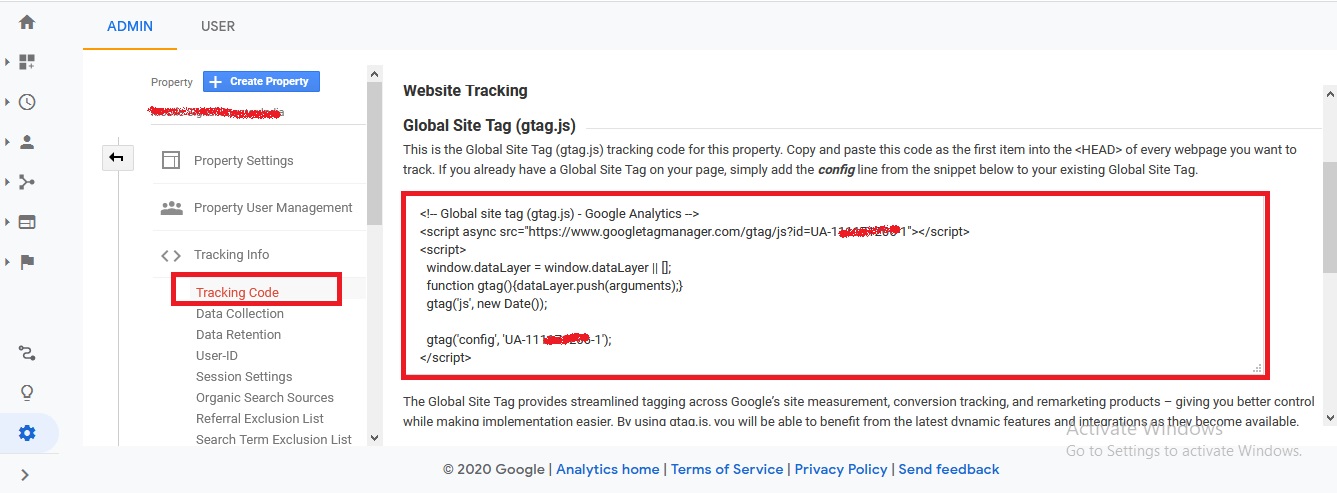Click the function gtag() code line
Image resolution: width=1337 pixels, height=493 pixels.
pos(554,285)
